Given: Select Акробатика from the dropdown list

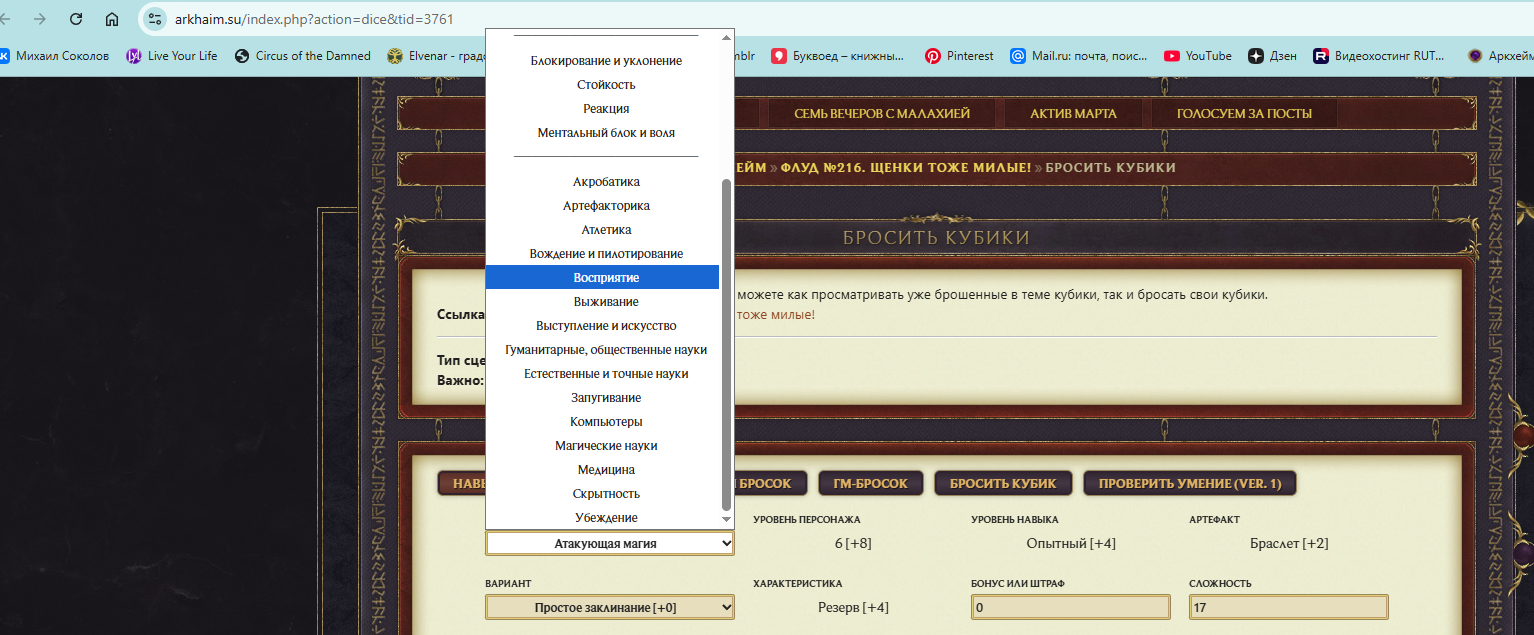Looking at the screenshot, I should coord(606,182).
